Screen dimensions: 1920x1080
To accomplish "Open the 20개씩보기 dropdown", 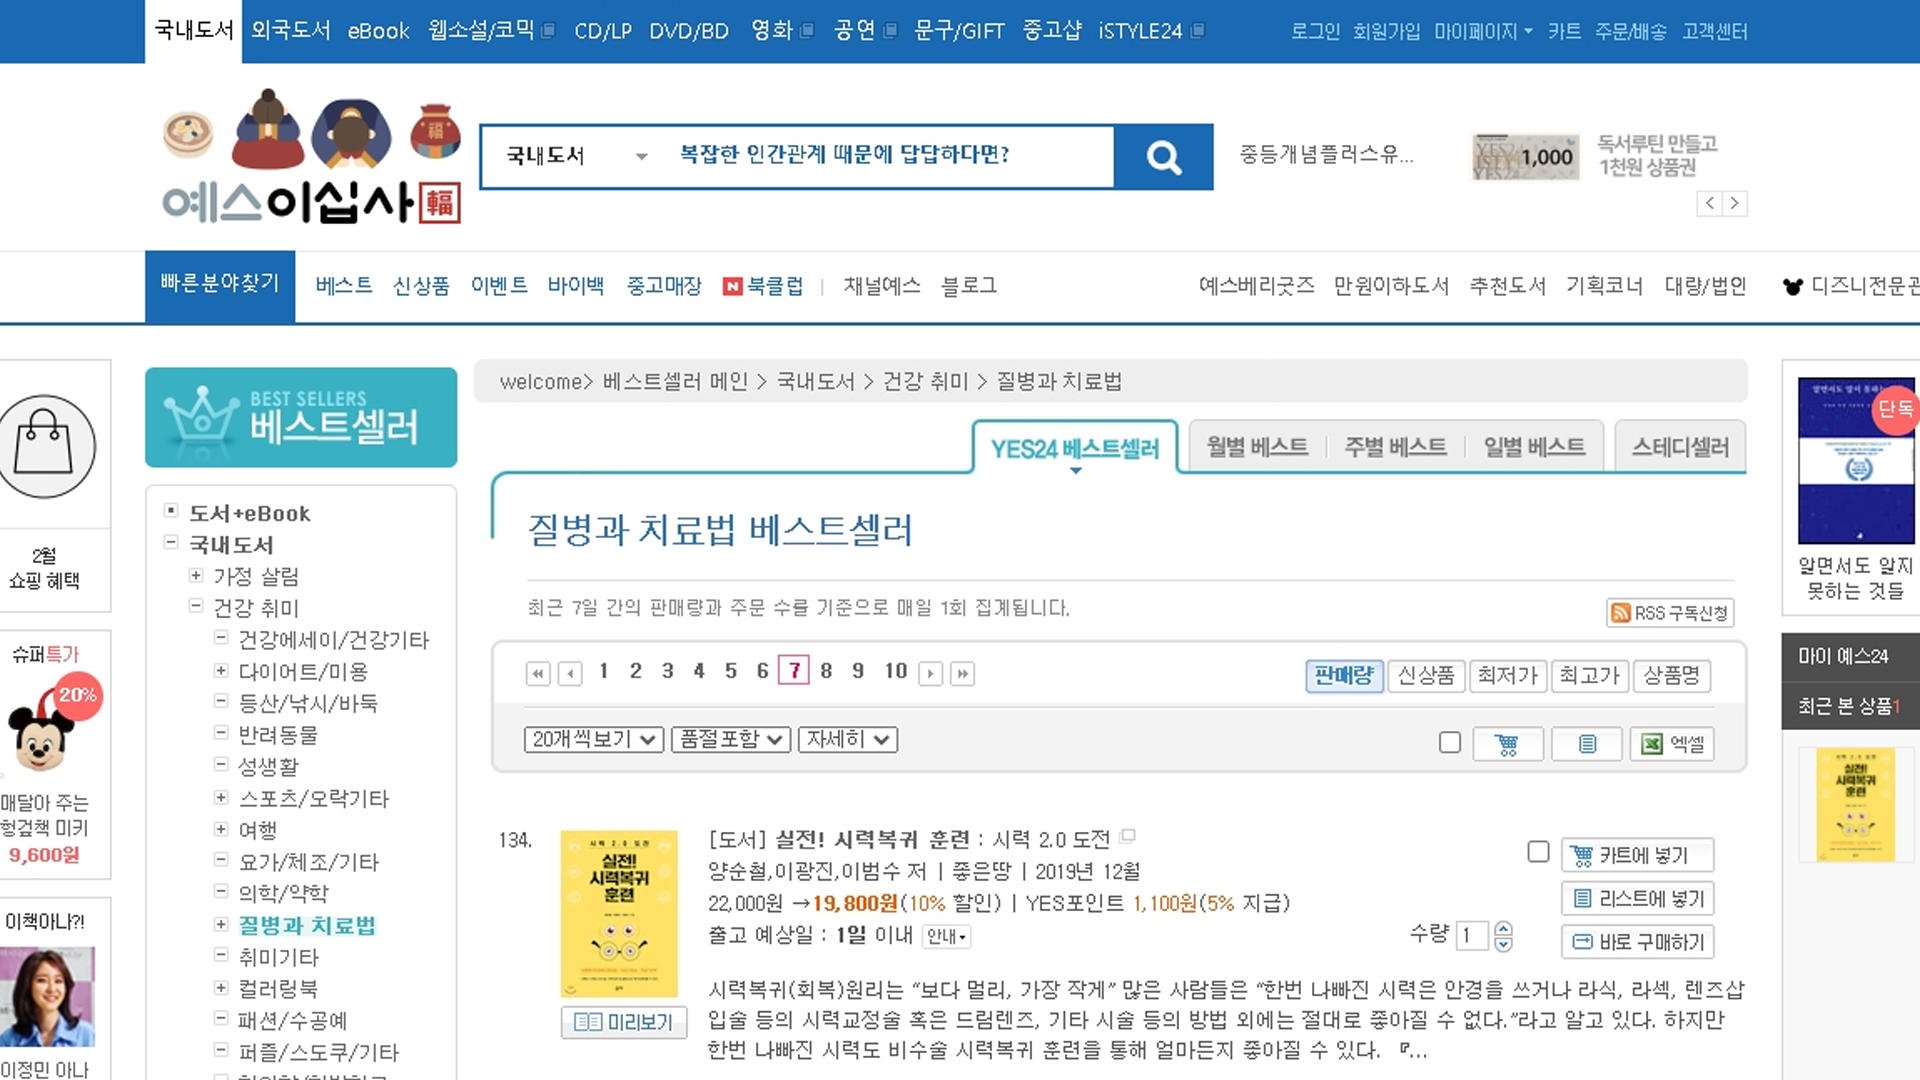I will pyautogui.click(x=593, y=740).
